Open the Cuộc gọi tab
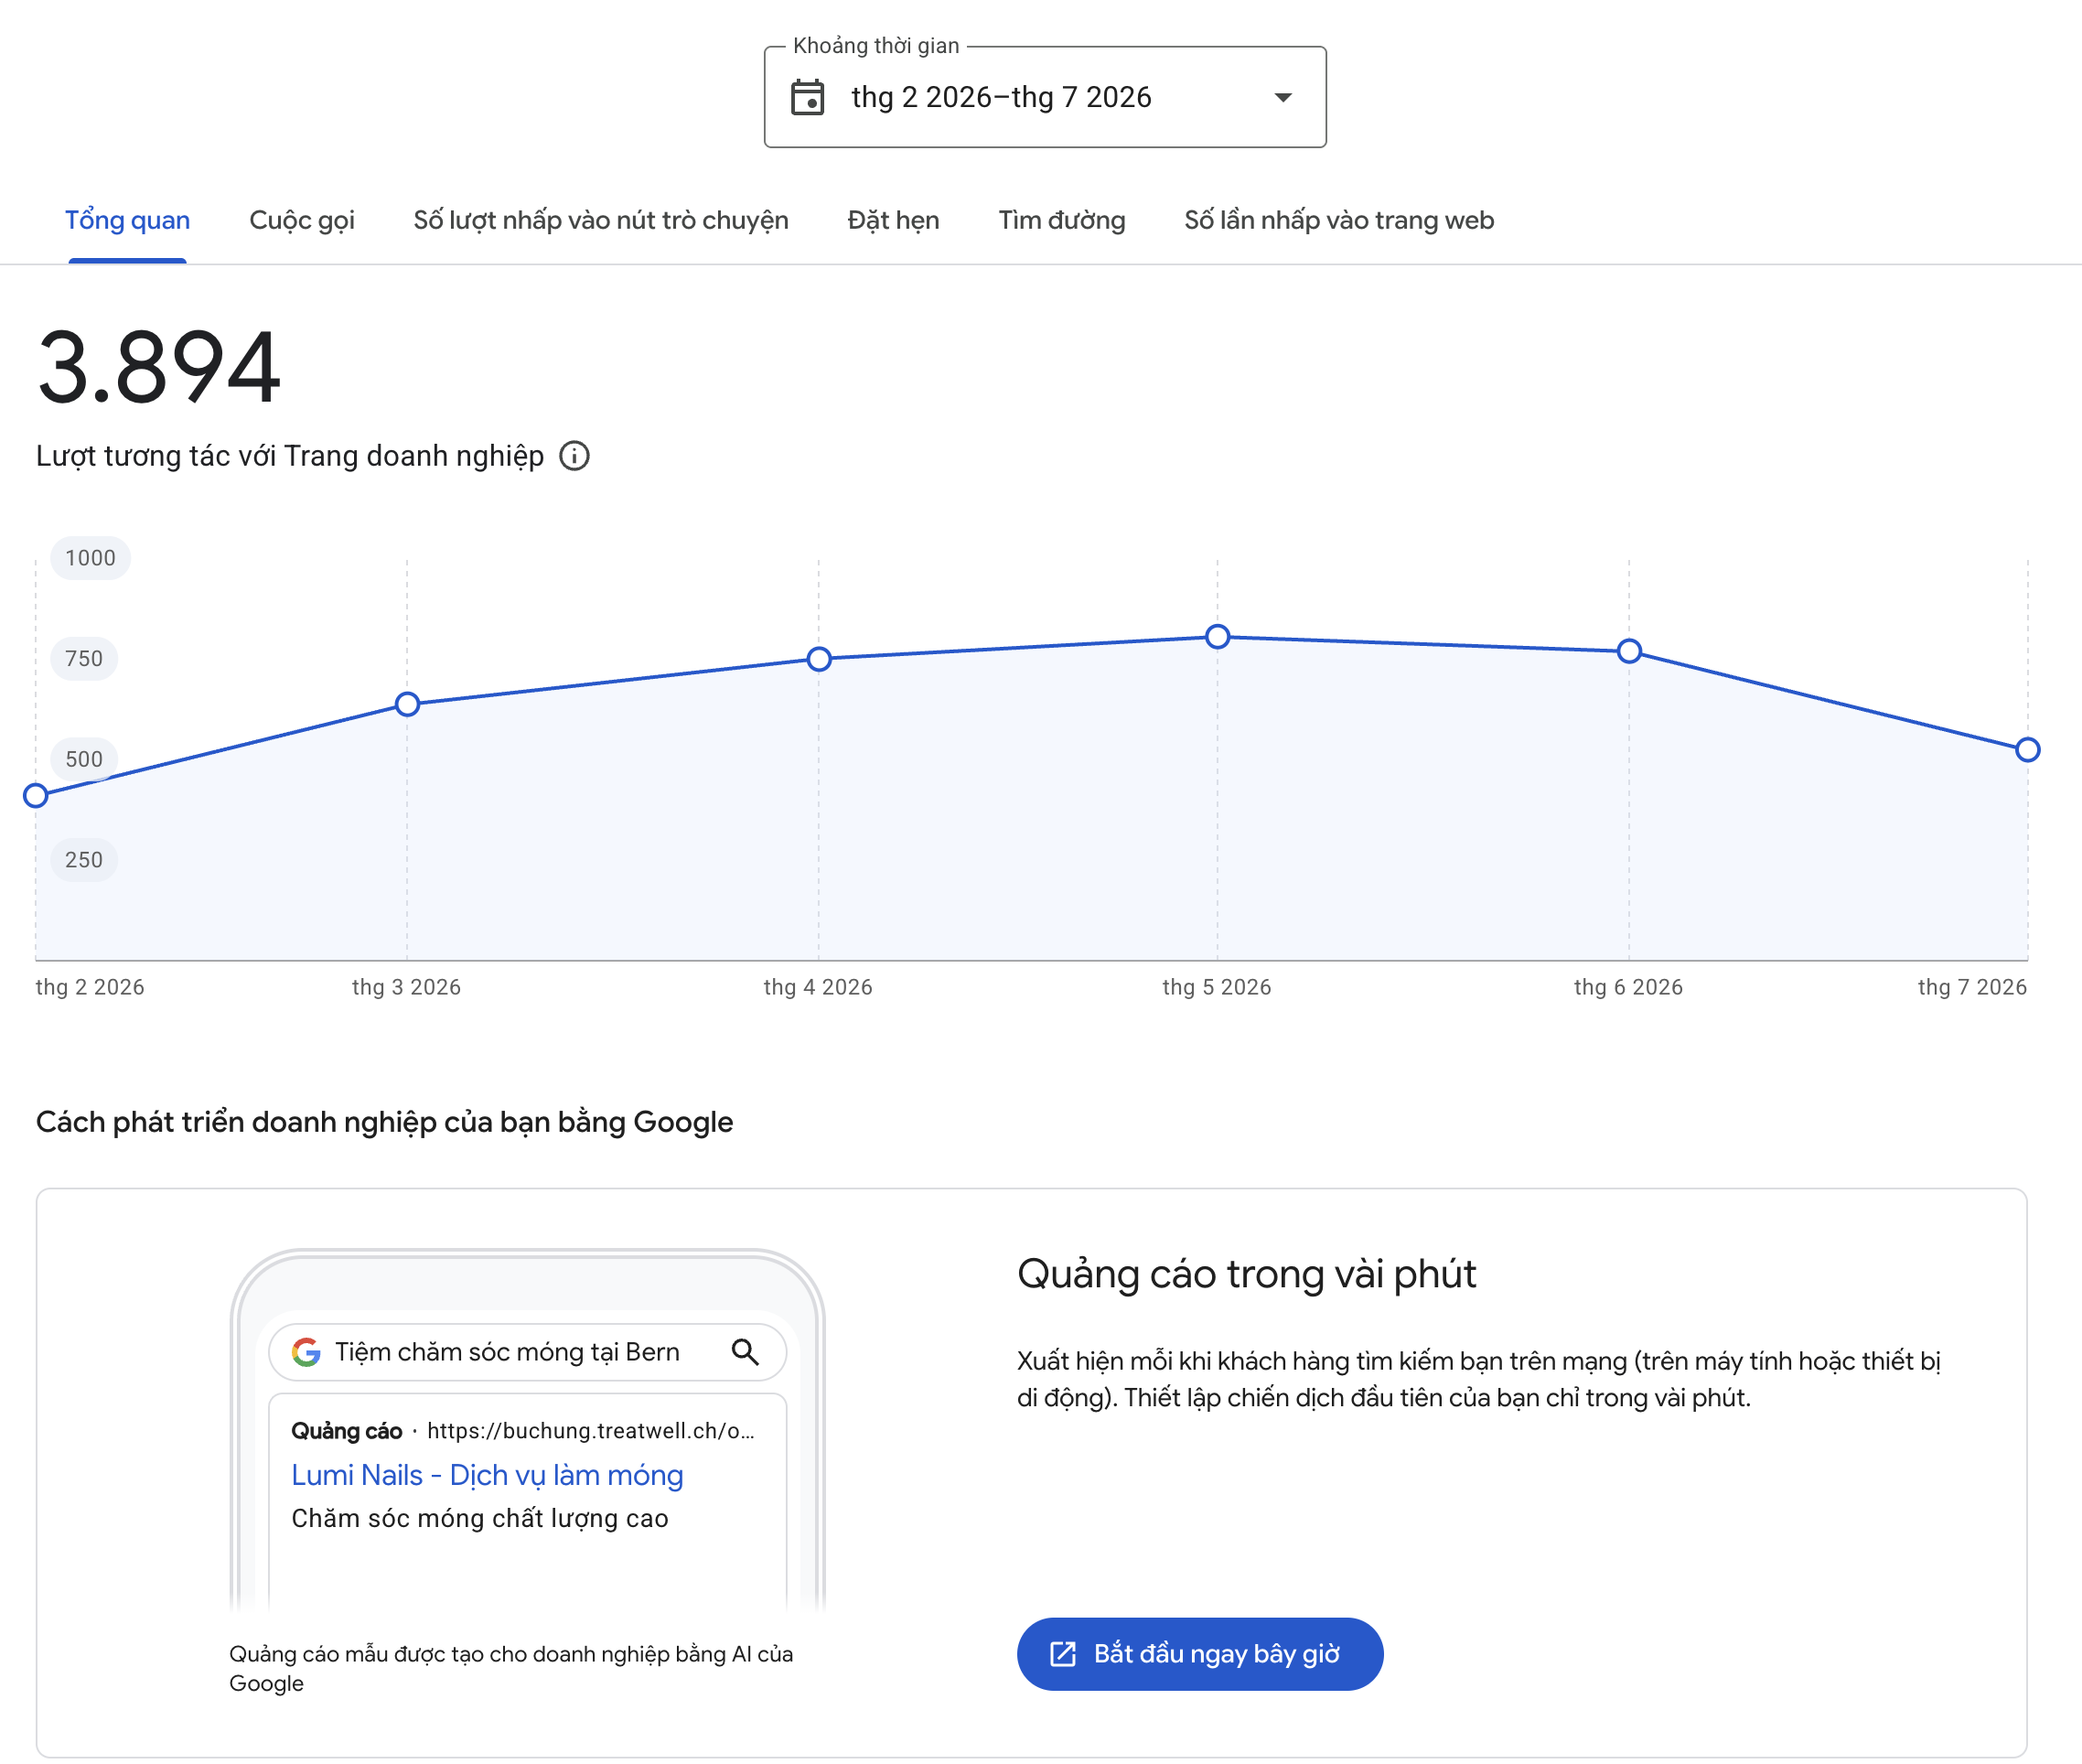Image resolution: width=2082 pixels, height=1764 pixels. [x=302, y=220]
